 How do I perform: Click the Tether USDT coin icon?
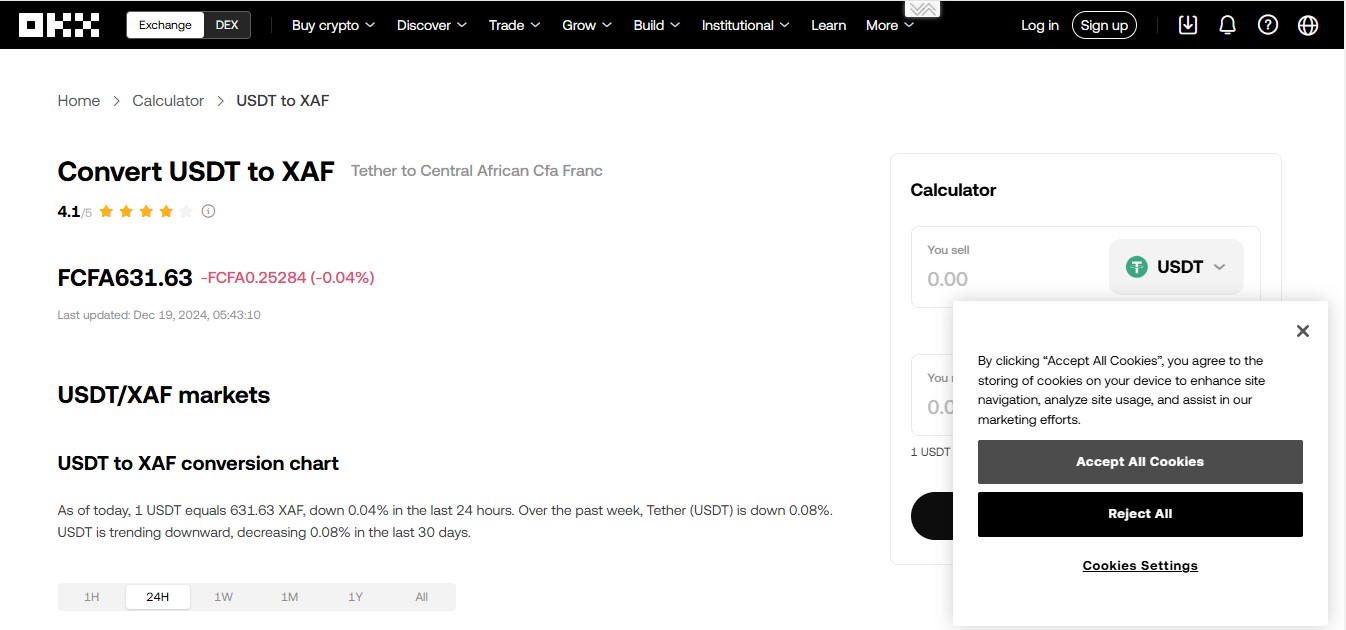(1136, 267)
